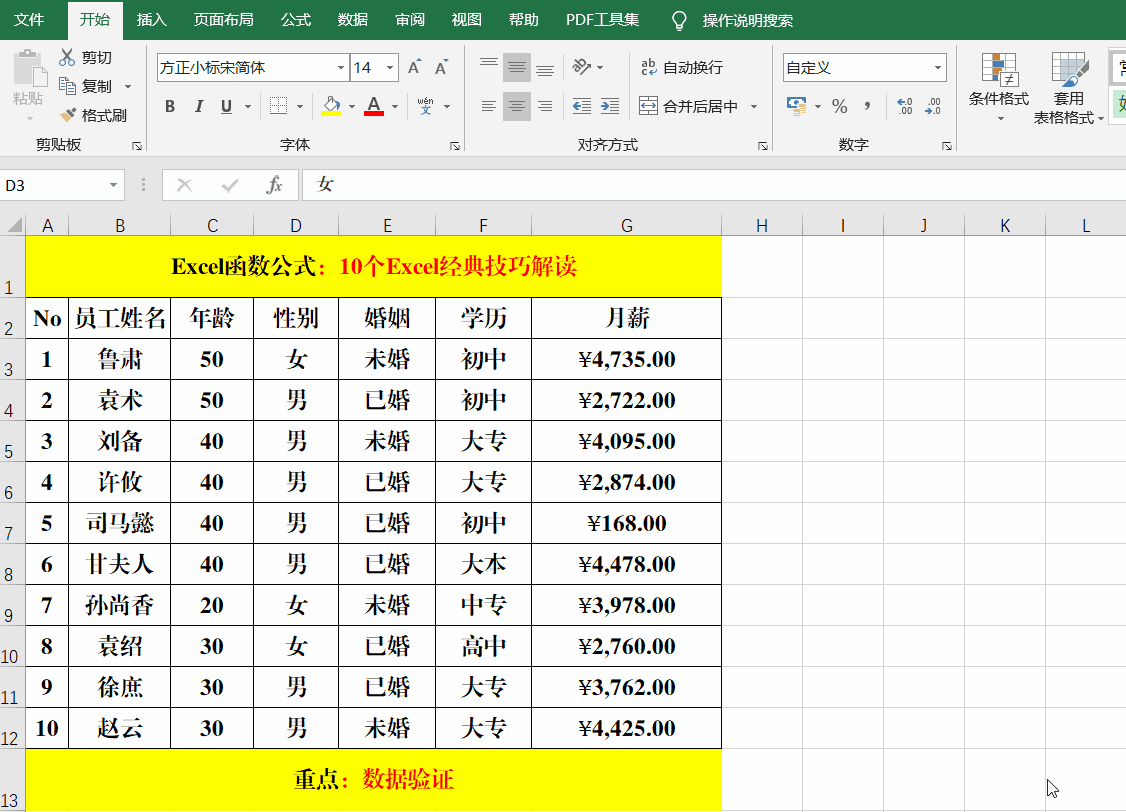Click the increase decimal places icon

tap(905, 106)
